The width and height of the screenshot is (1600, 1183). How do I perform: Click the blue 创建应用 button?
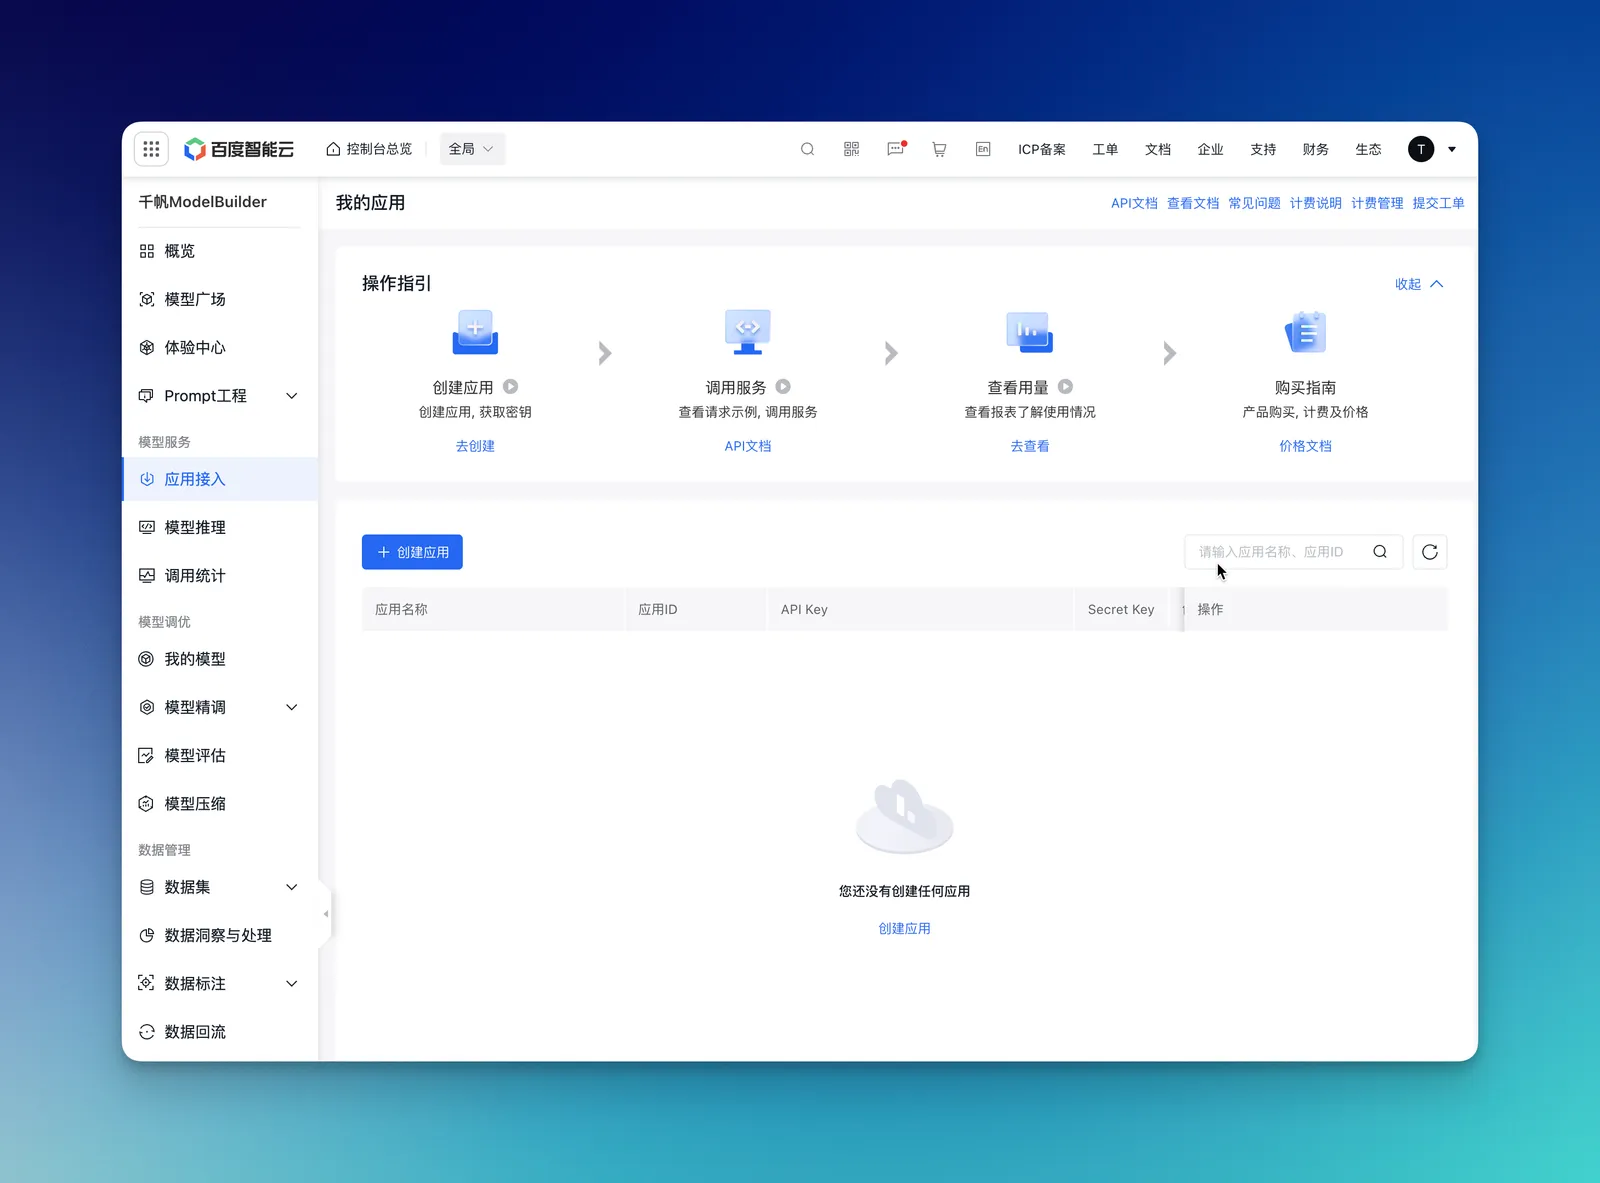pyautogui.click(x=412, y=552)
